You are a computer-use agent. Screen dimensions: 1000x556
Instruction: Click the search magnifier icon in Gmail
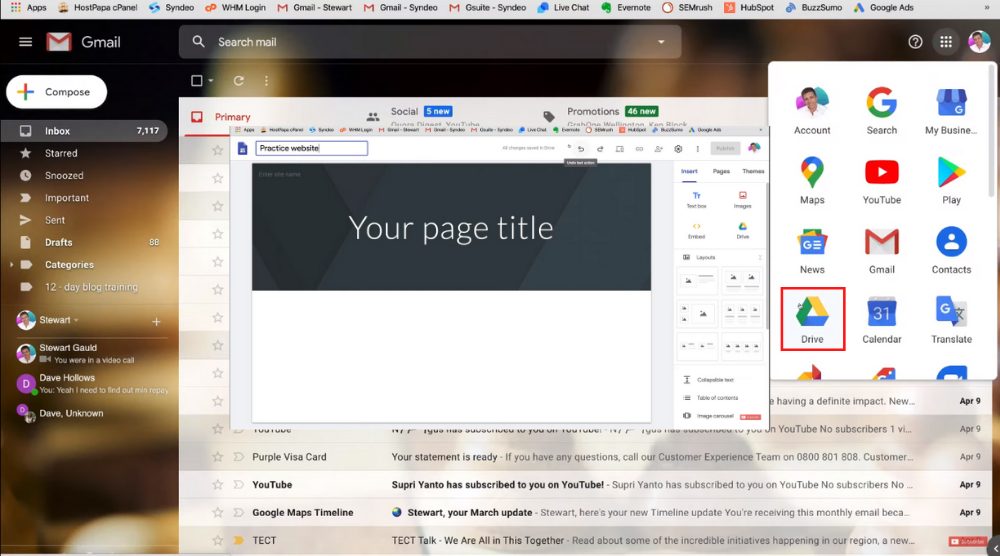pyautogui.click(x=198, y=41)
